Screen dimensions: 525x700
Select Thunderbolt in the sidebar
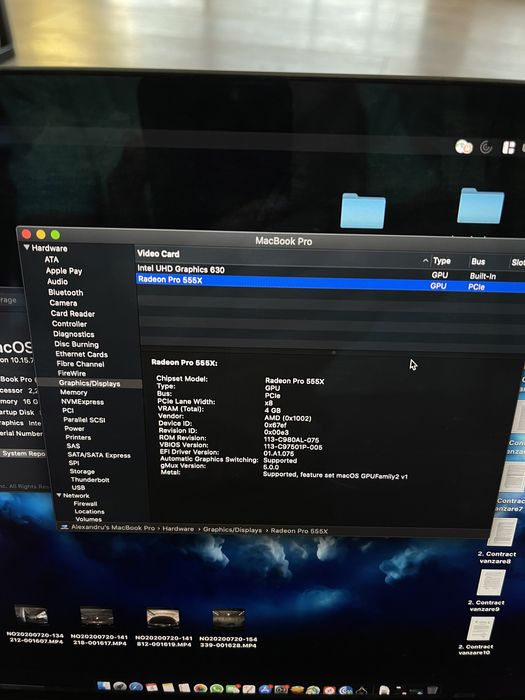90,479
